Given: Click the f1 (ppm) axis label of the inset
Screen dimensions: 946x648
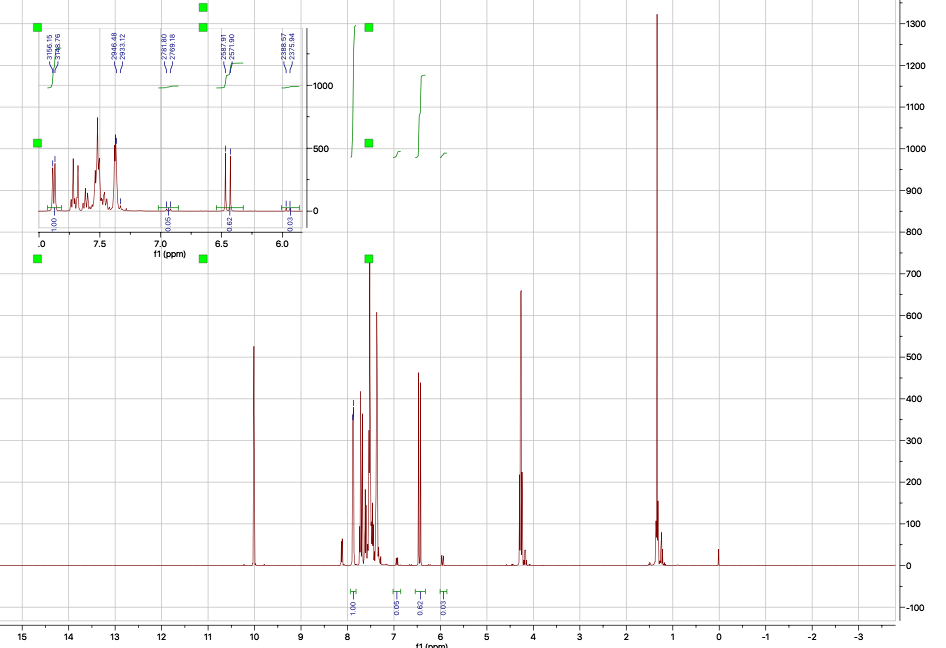Looking at the screenshot, I should [x=169, y=252].
